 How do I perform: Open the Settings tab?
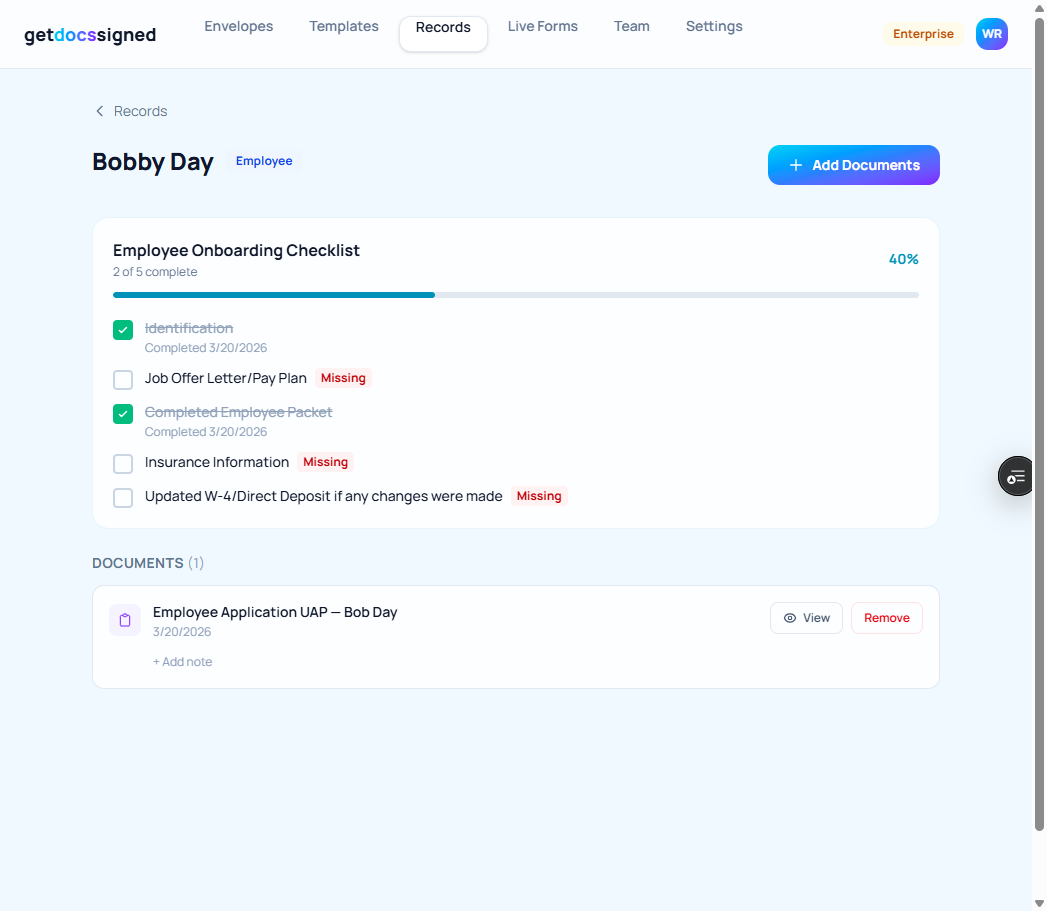coord(714,27)
